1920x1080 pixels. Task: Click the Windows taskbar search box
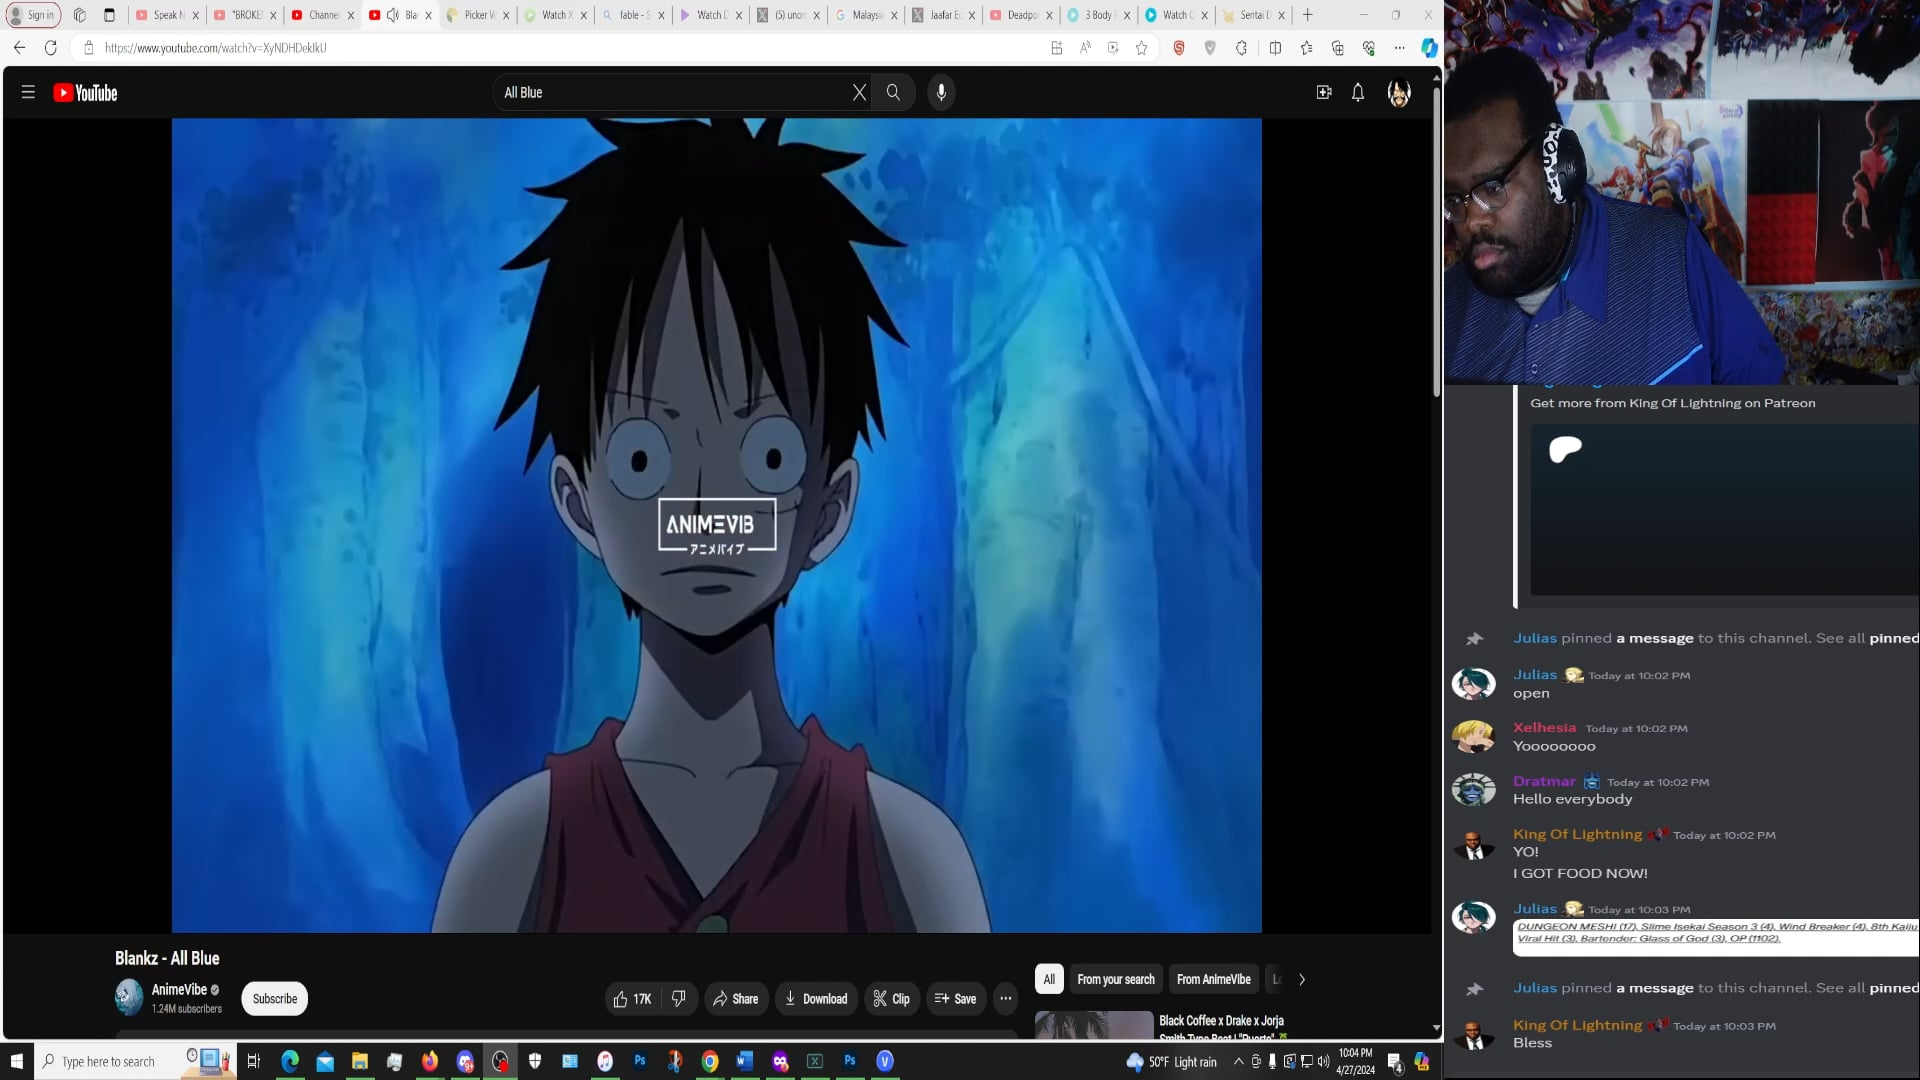point(135,1061)
